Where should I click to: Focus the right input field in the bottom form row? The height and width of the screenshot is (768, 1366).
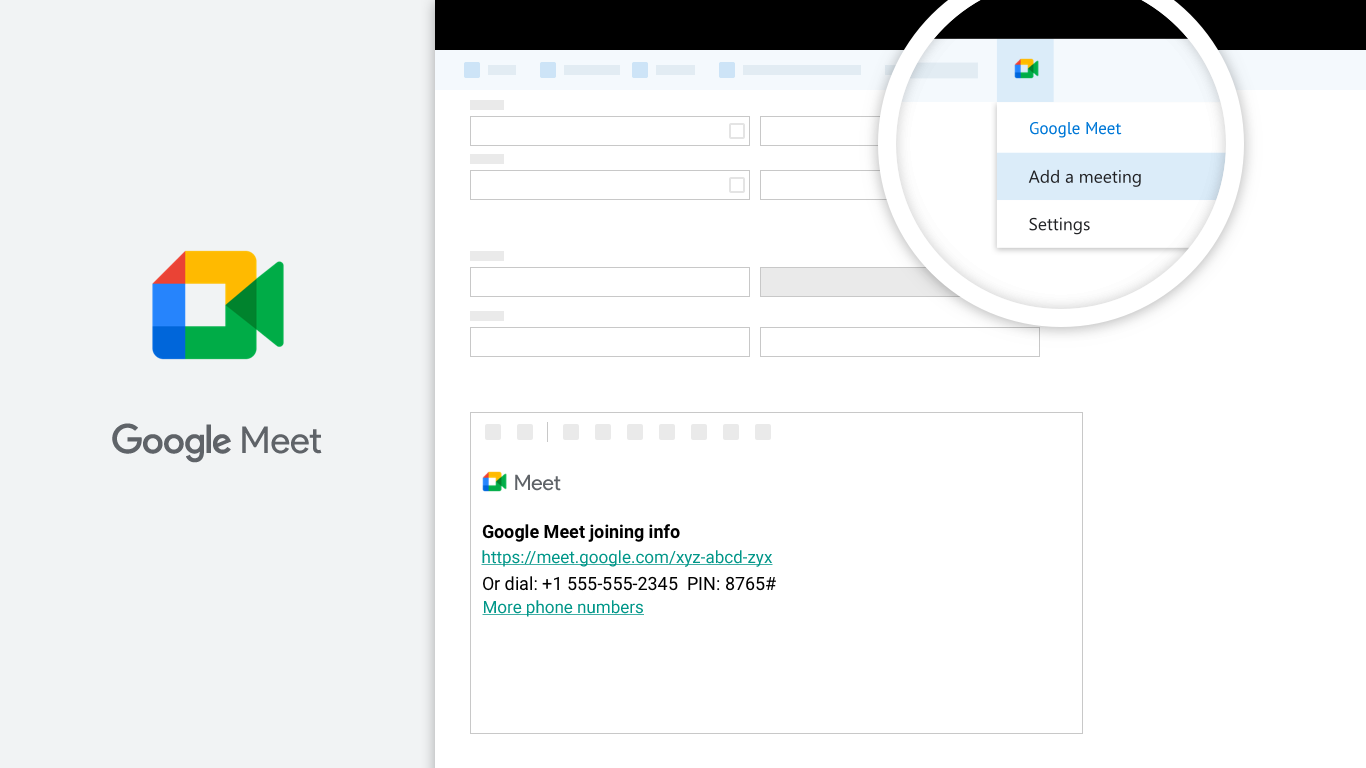point(900,342)
